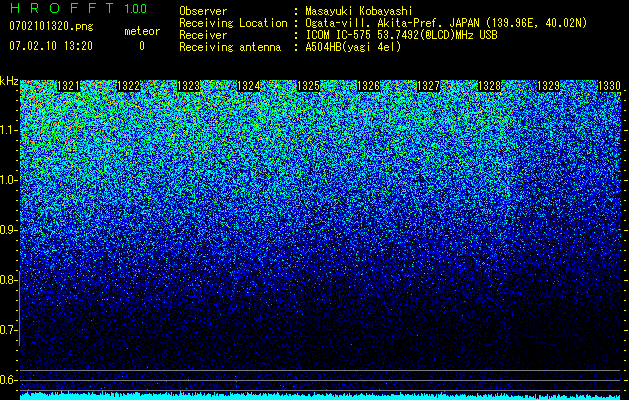Click the 1330 time marker
This screenshot has width=629, height=400.
609,86
